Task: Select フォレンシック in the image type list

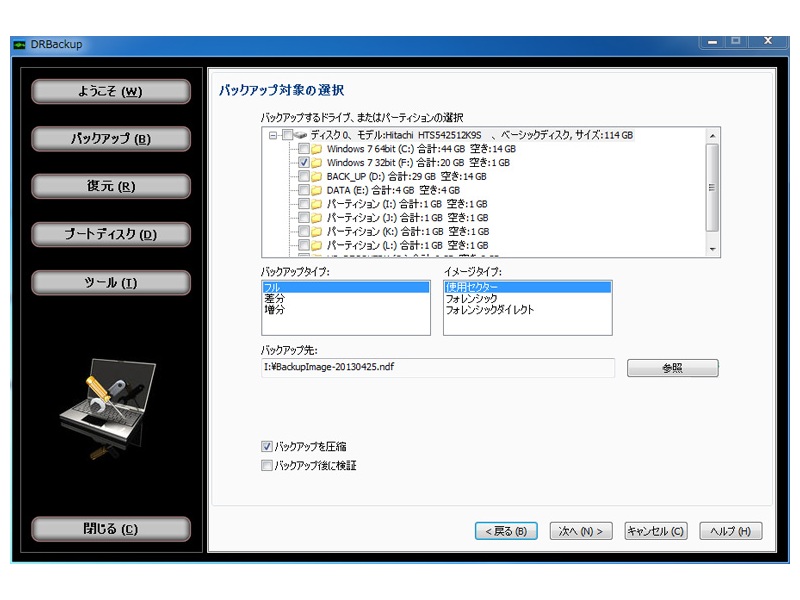Action: (x=471, y=299)
